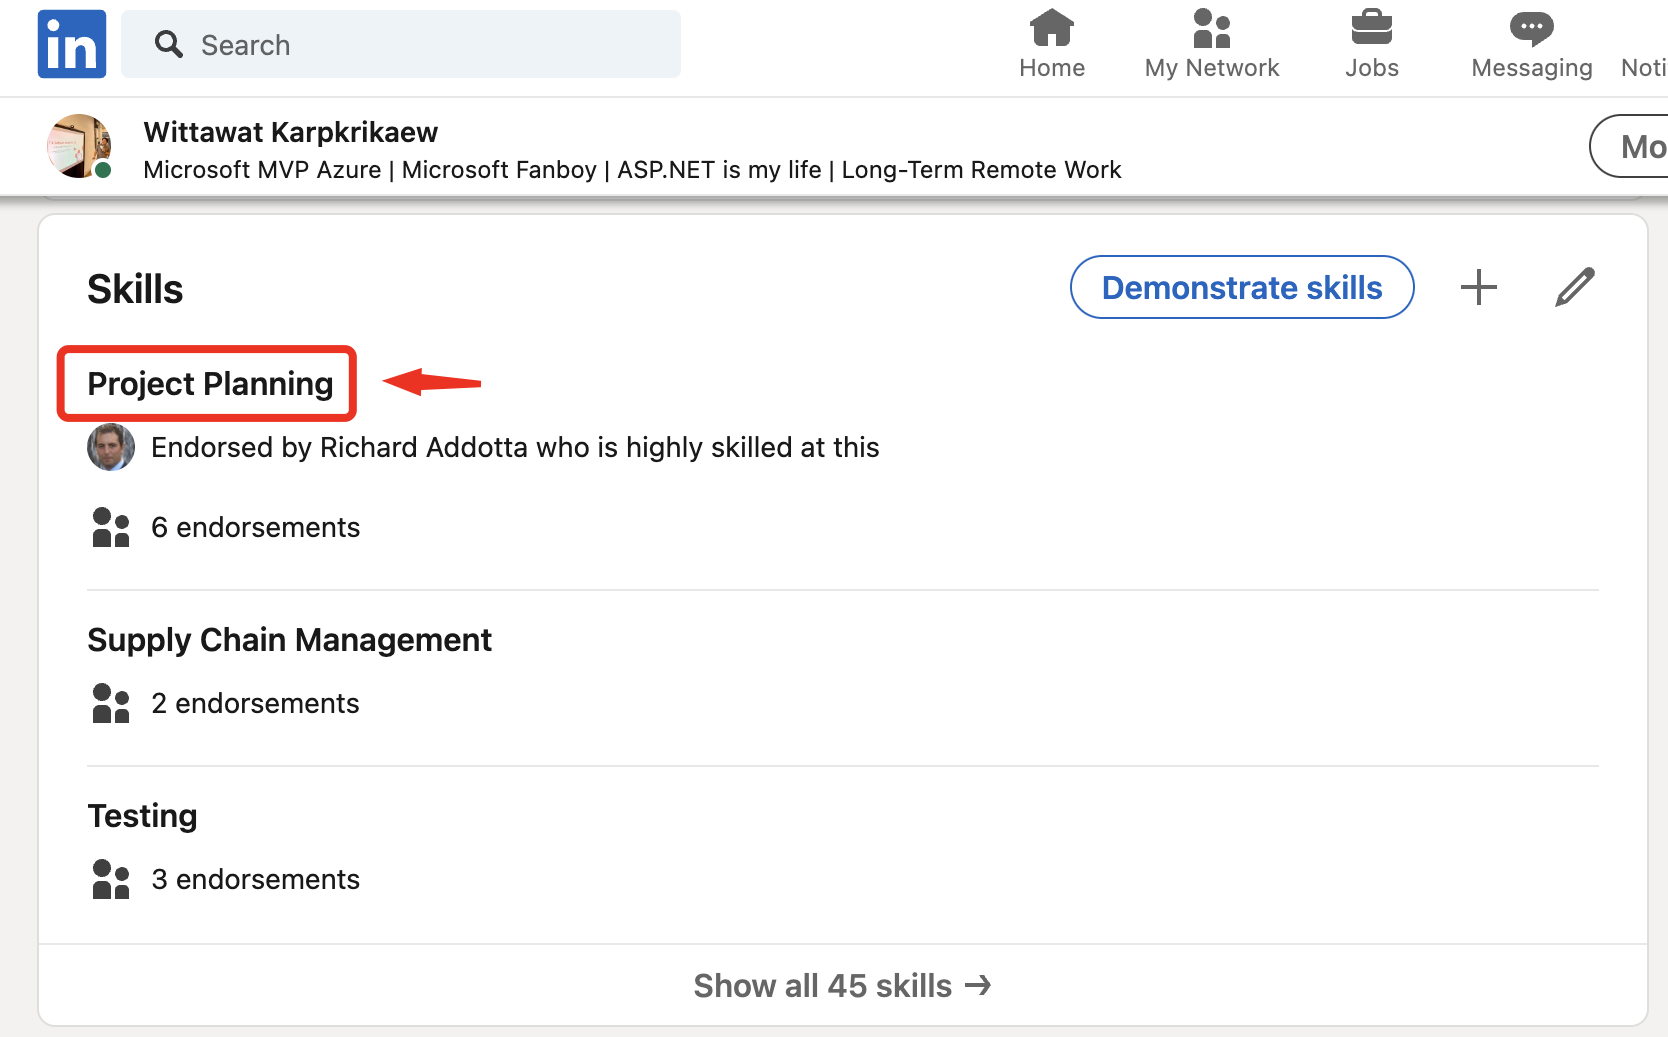View the 2 endorsements for Supply Chain
This screenshot has height=1037, width=1668.
click(x=255, y=703)
